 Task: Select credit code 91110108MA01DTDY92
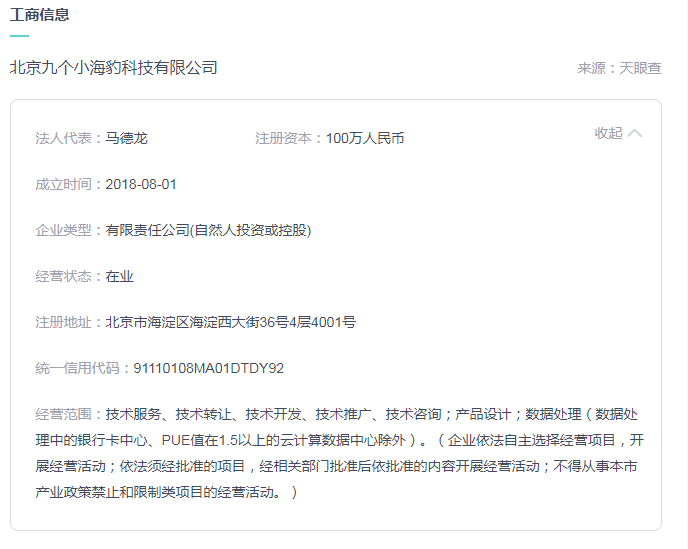[x=208, y=368]
